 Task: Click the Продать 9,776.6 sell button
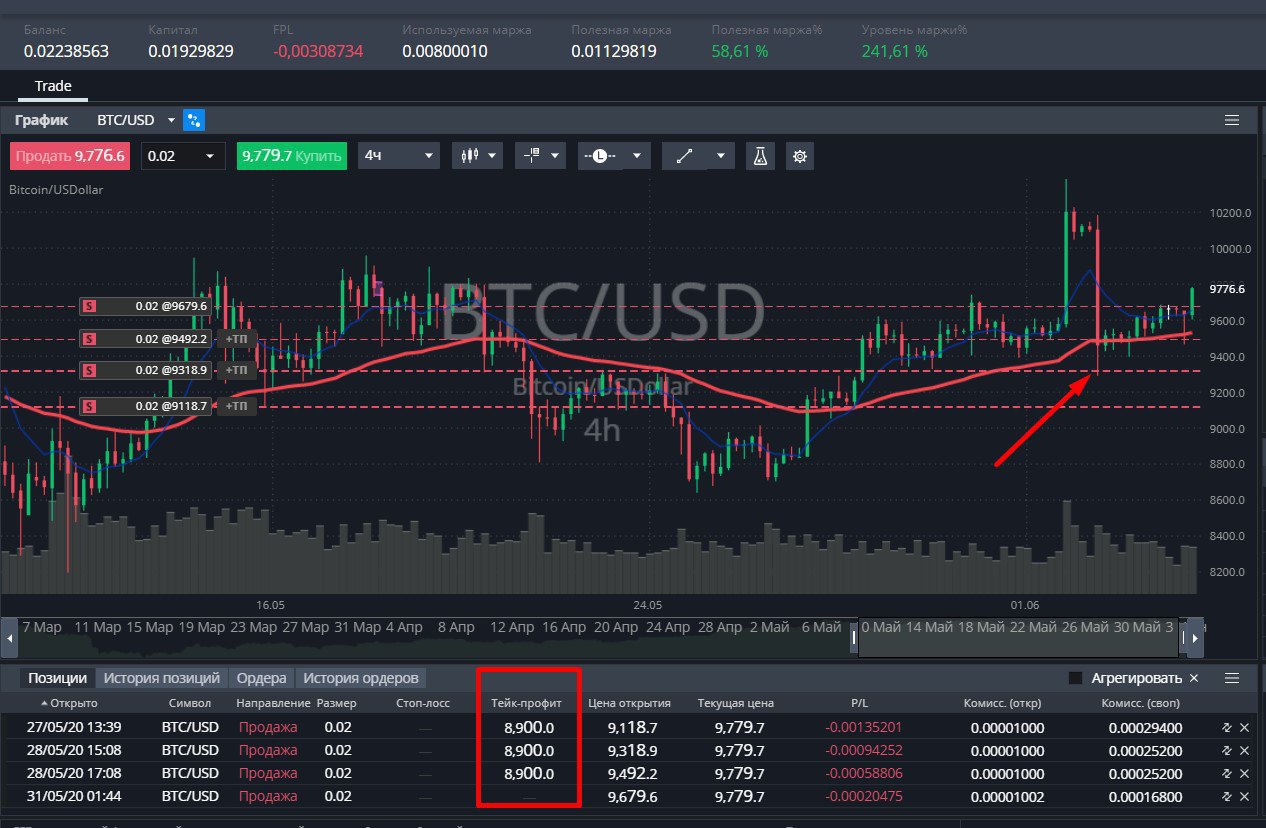pyautogui.click(x=70, y=156)
